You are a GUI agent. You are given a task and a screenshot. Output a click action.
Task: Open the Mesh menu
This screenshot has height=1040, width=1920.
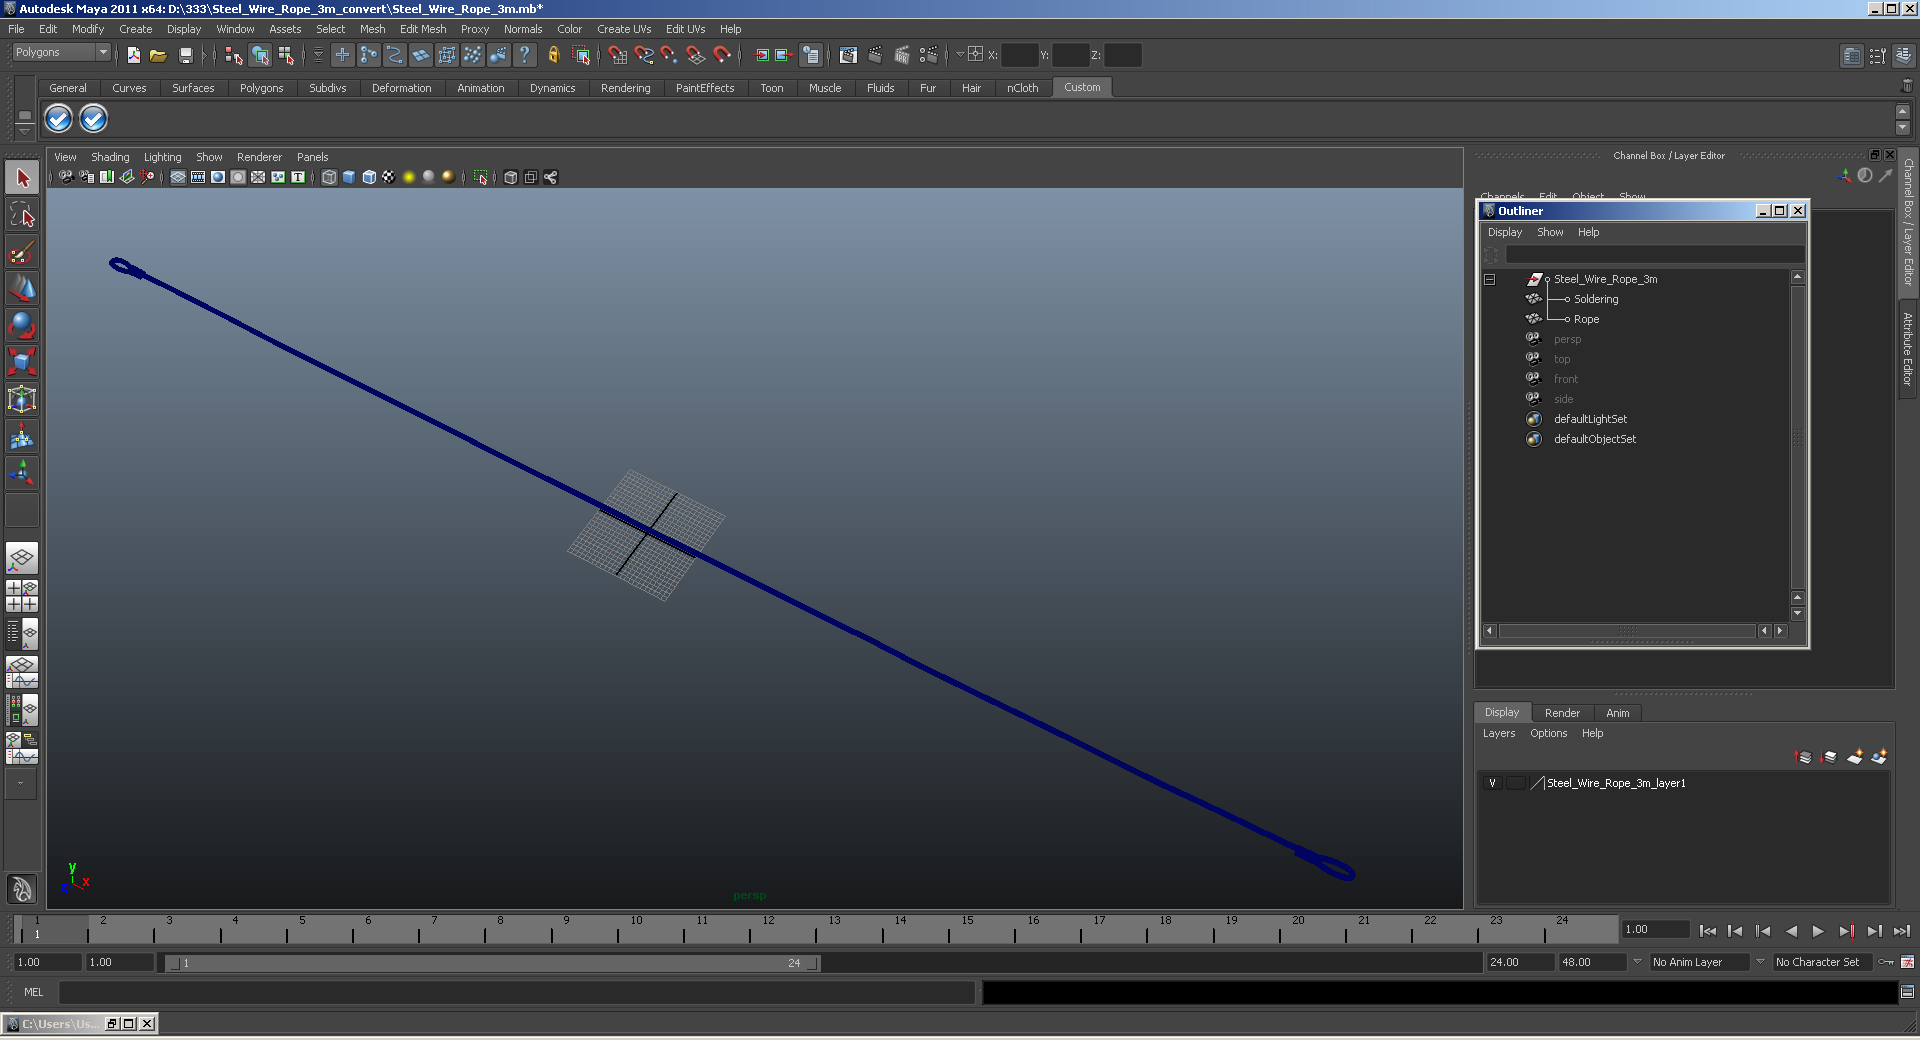pyautogui.click(x=372, y=29)
